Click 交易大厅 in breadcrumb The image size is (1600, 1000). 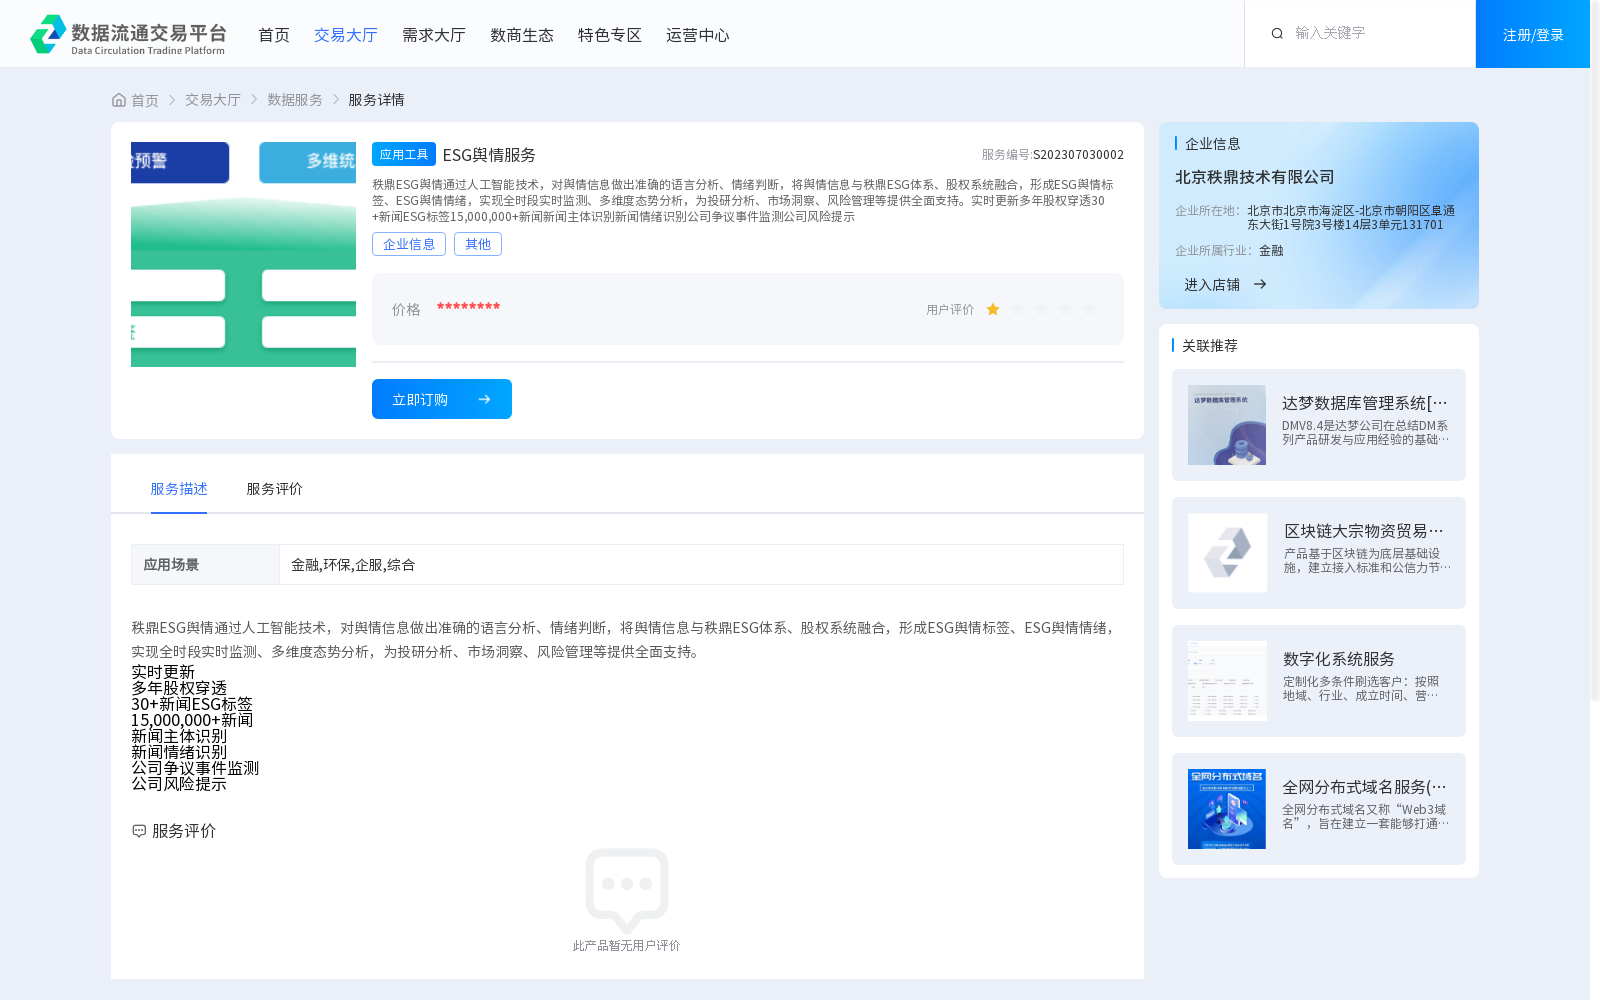click(213, 100)
